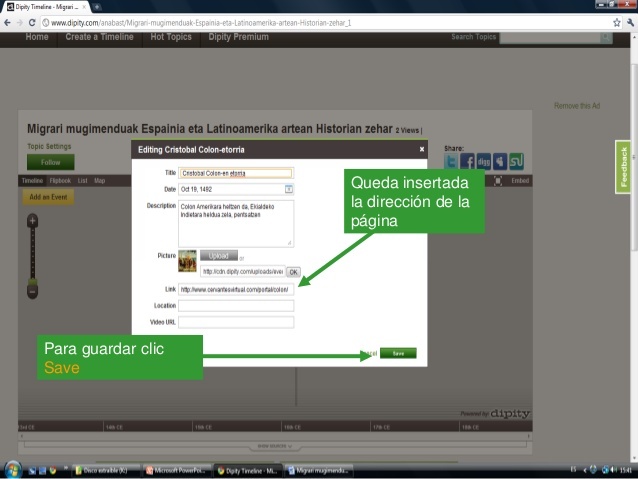Click the Powered by Dipity logo
This screenshot has width=638, height=479.
(495, 413)
